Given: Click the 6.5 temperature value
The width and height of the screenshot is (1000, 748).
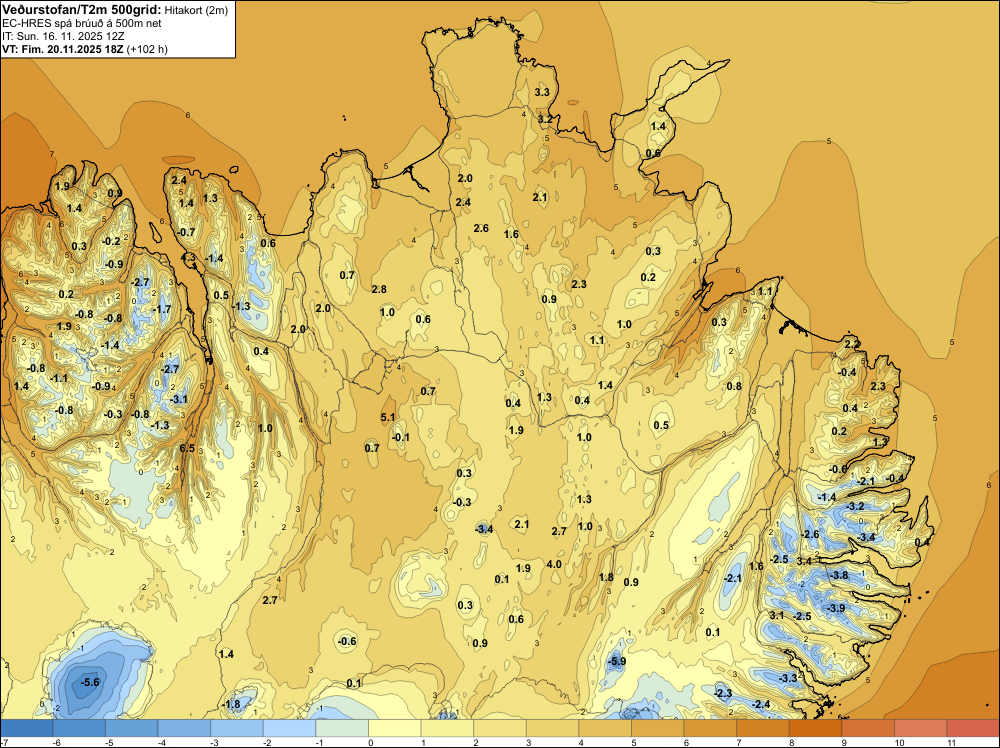Looking at the screenshot, I should pos(187,448).
